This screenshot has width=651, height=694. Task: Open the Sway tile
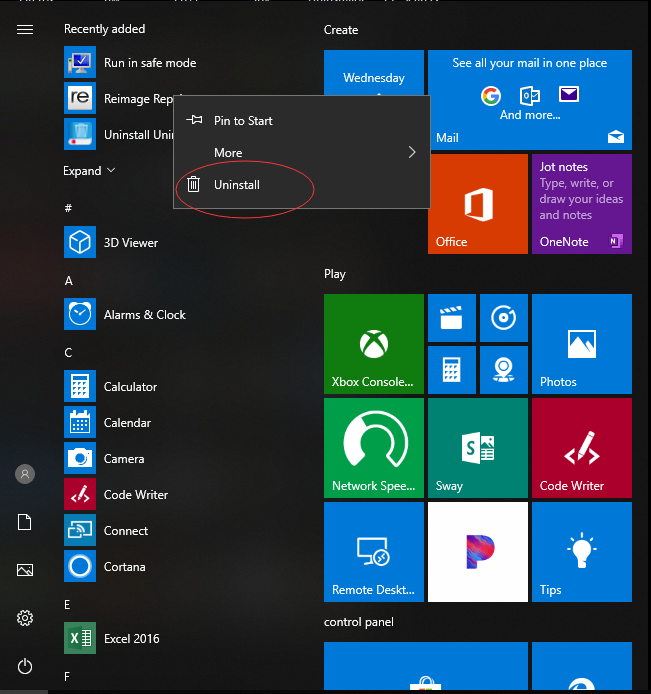[x=478, y=448]
